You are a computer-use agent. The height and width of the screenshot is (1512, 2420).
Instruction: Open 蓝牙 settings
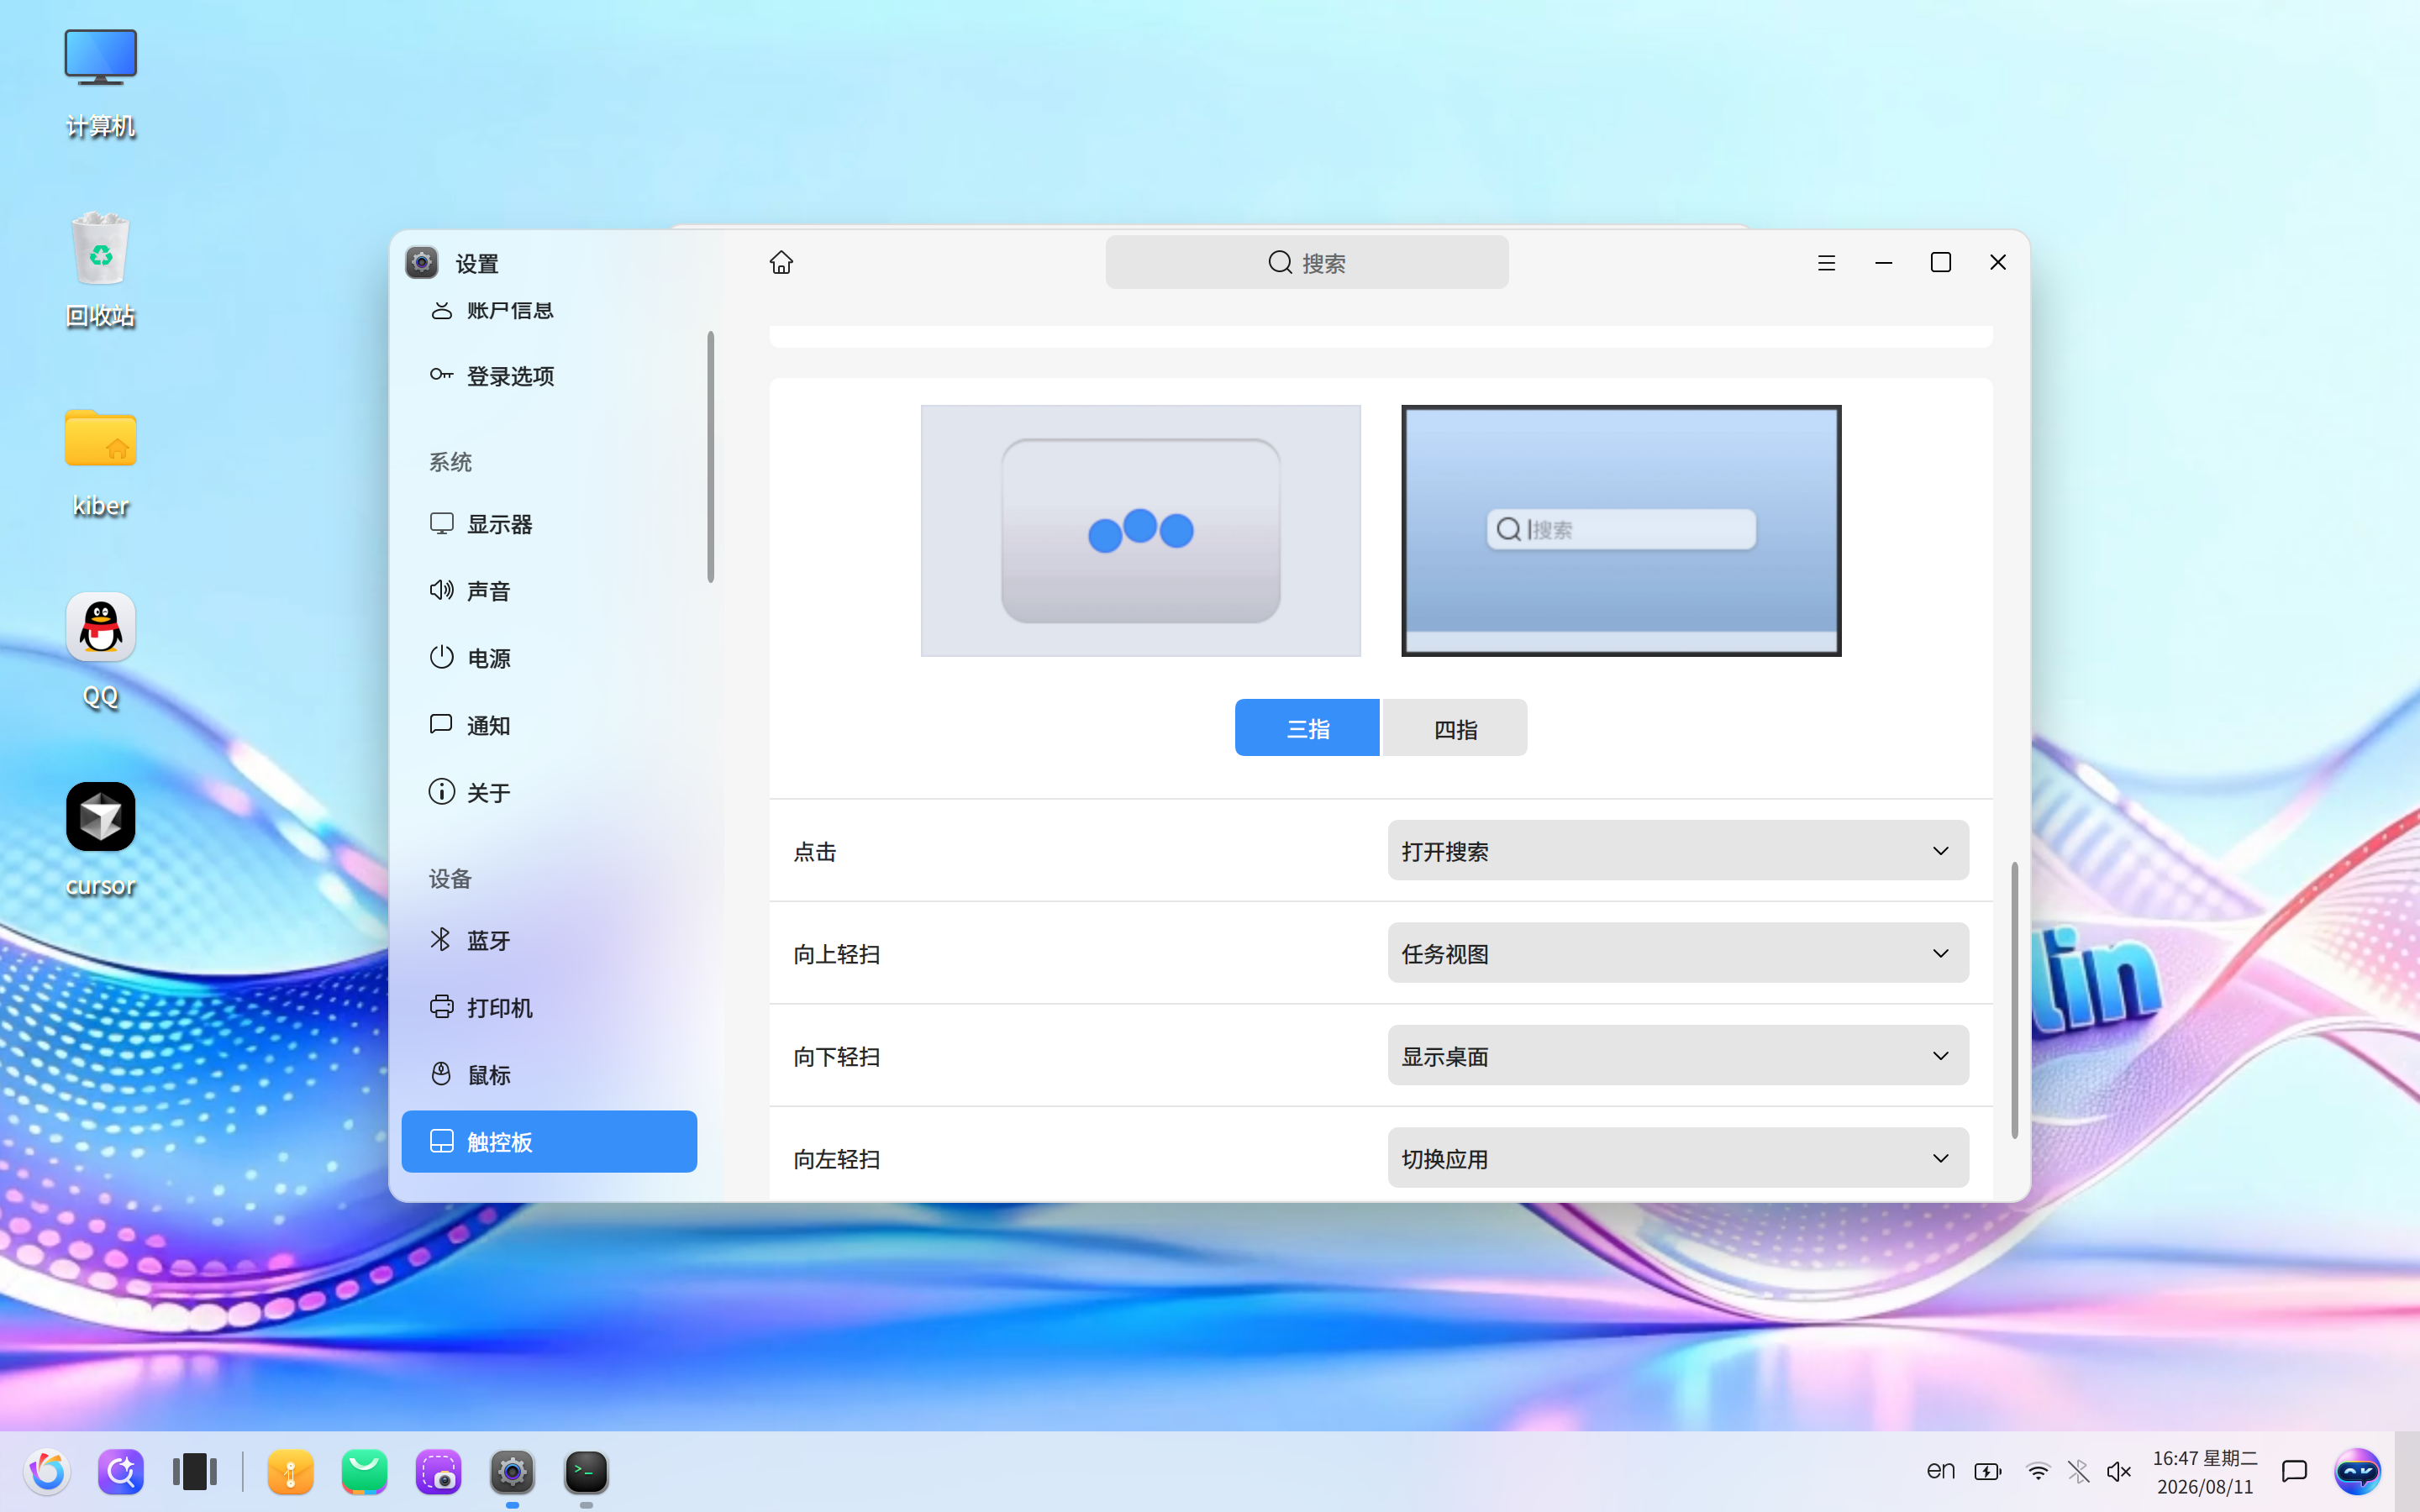549,940
